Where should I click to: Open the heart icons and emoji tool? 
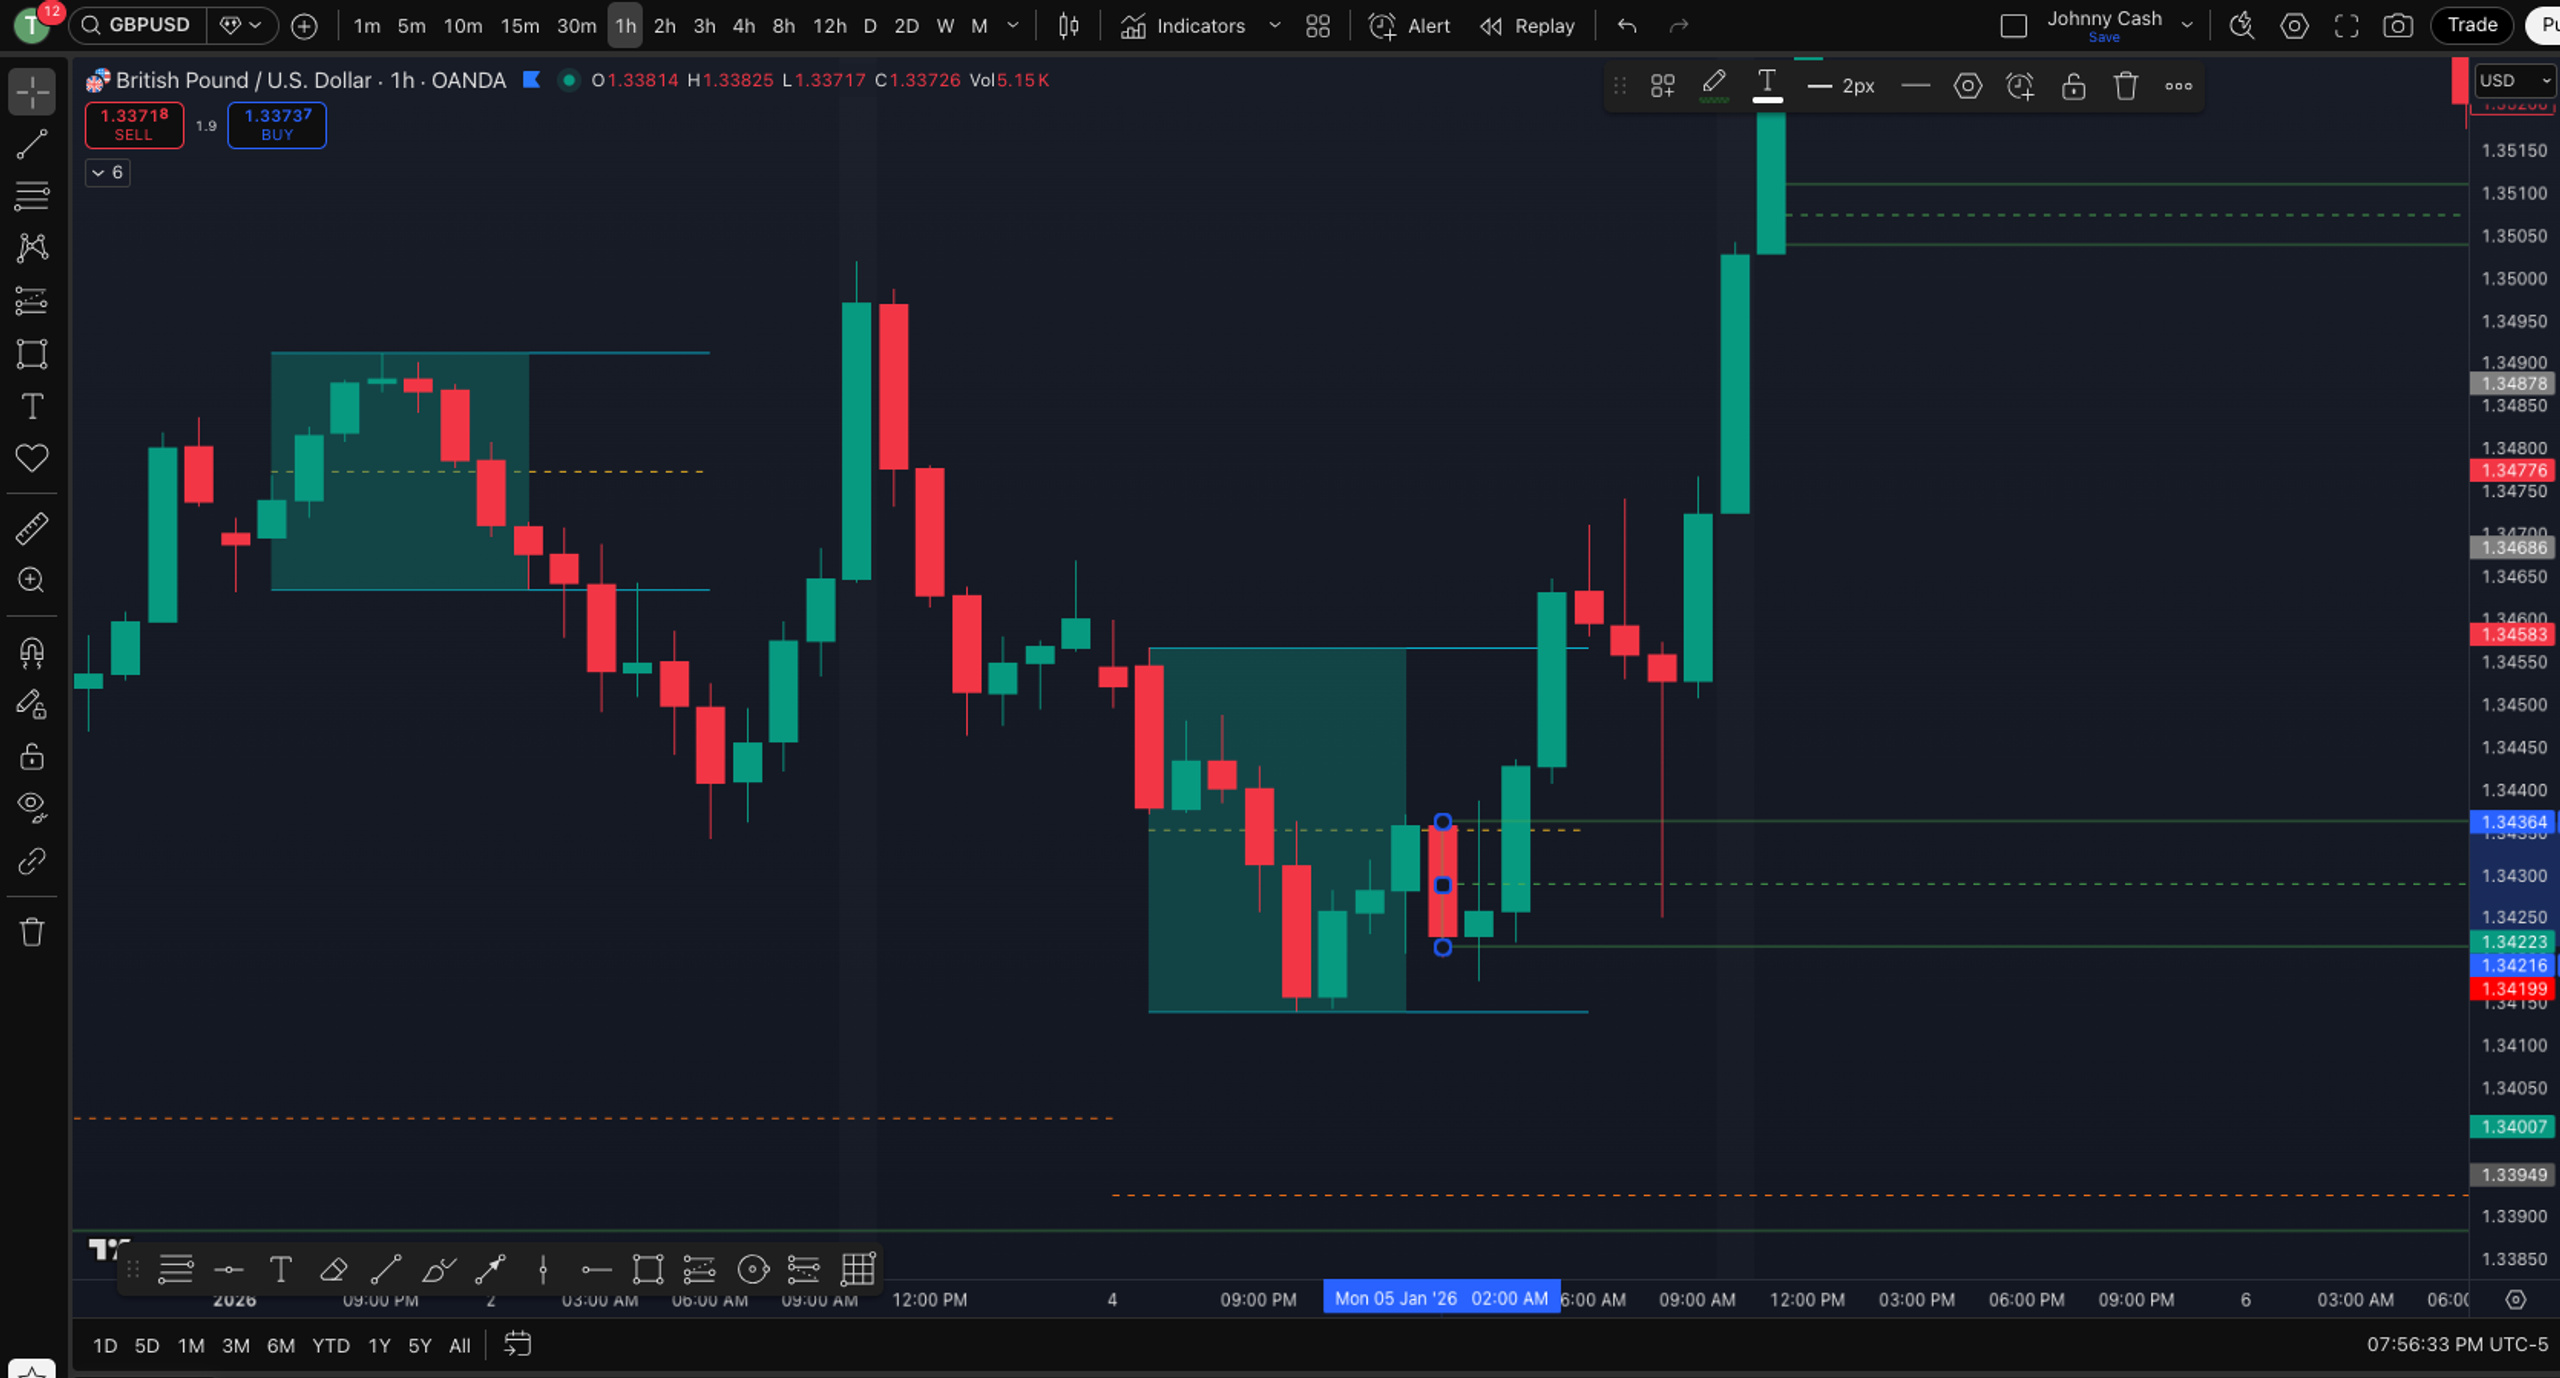coord(32,458)
